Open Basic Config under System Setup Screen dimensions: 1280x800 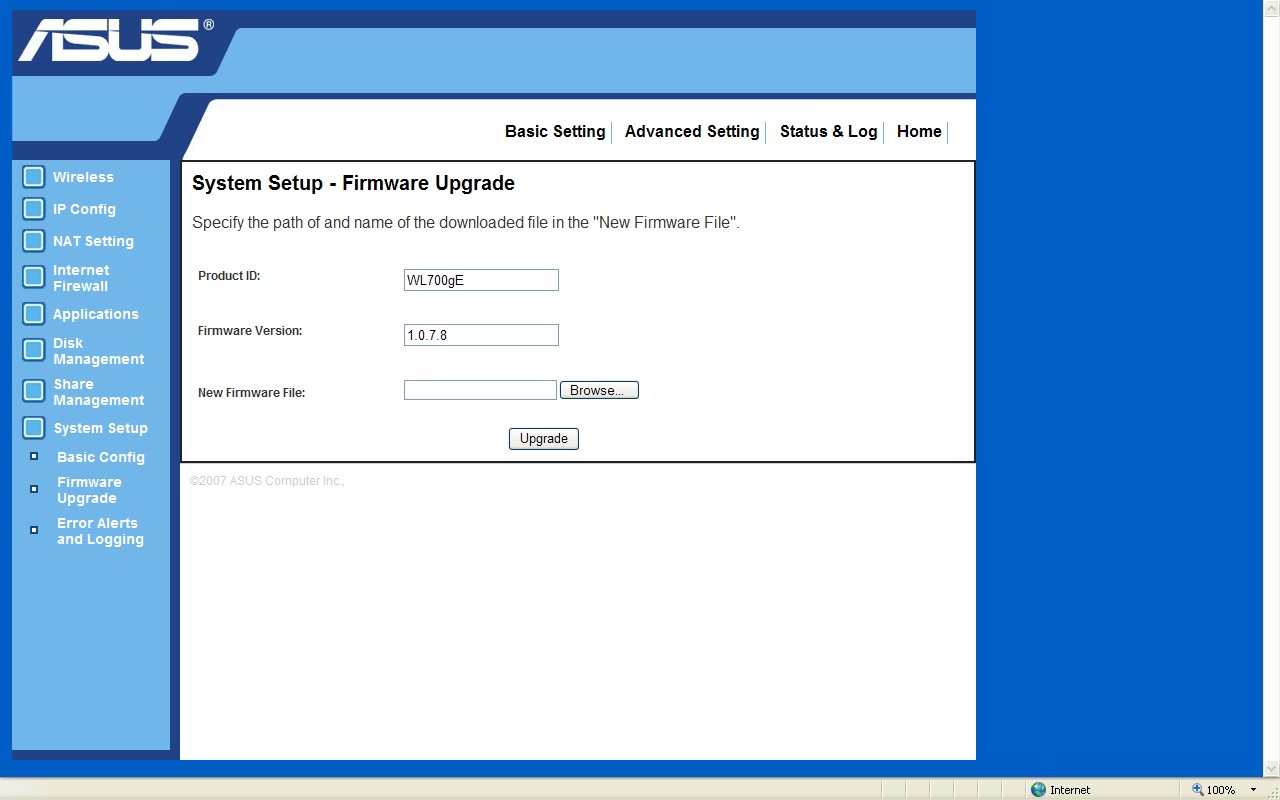(101, 457)
